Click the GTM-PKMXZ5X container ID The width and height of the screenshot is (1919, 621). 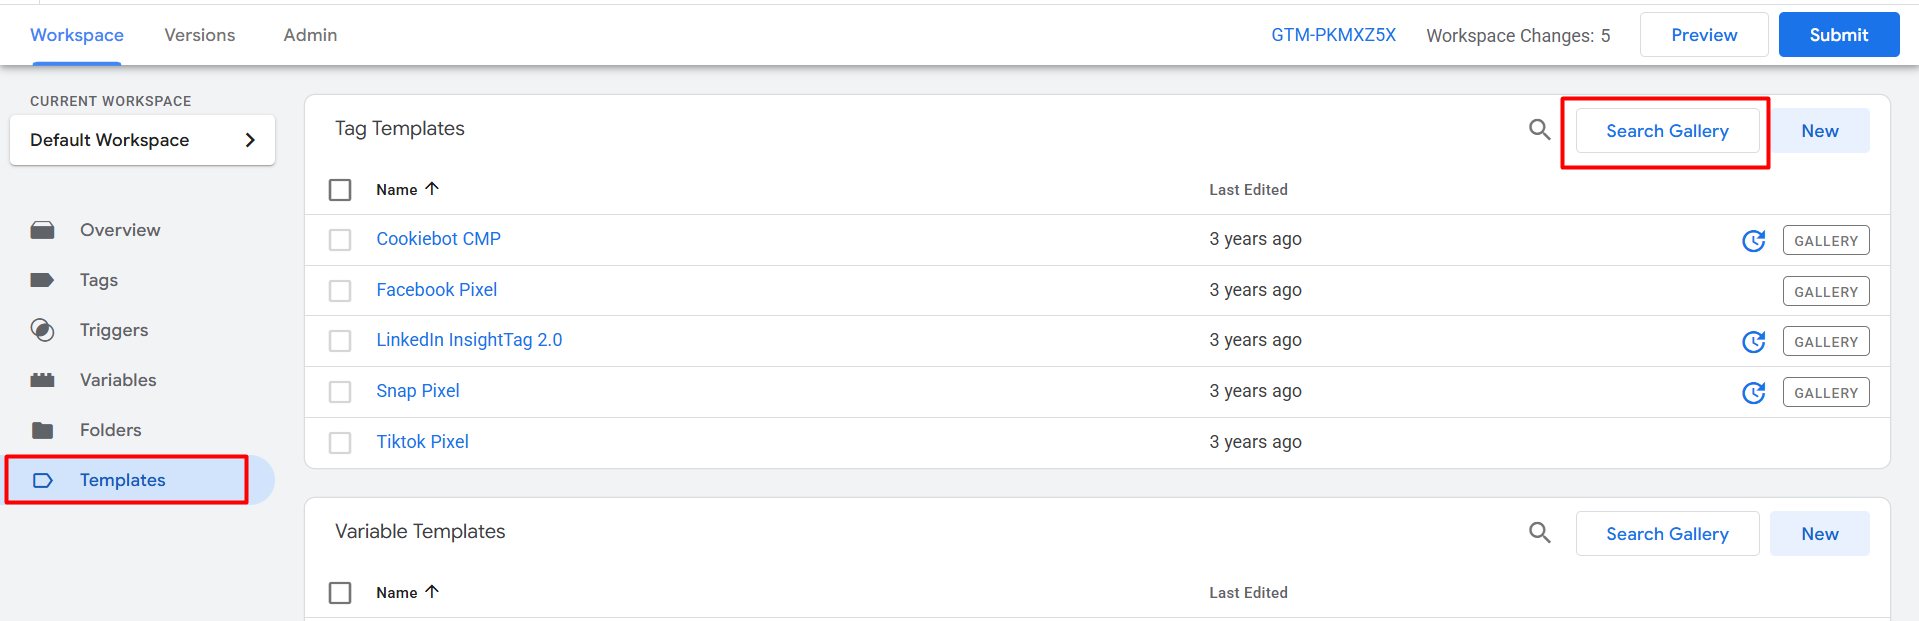coord(1333,35)
